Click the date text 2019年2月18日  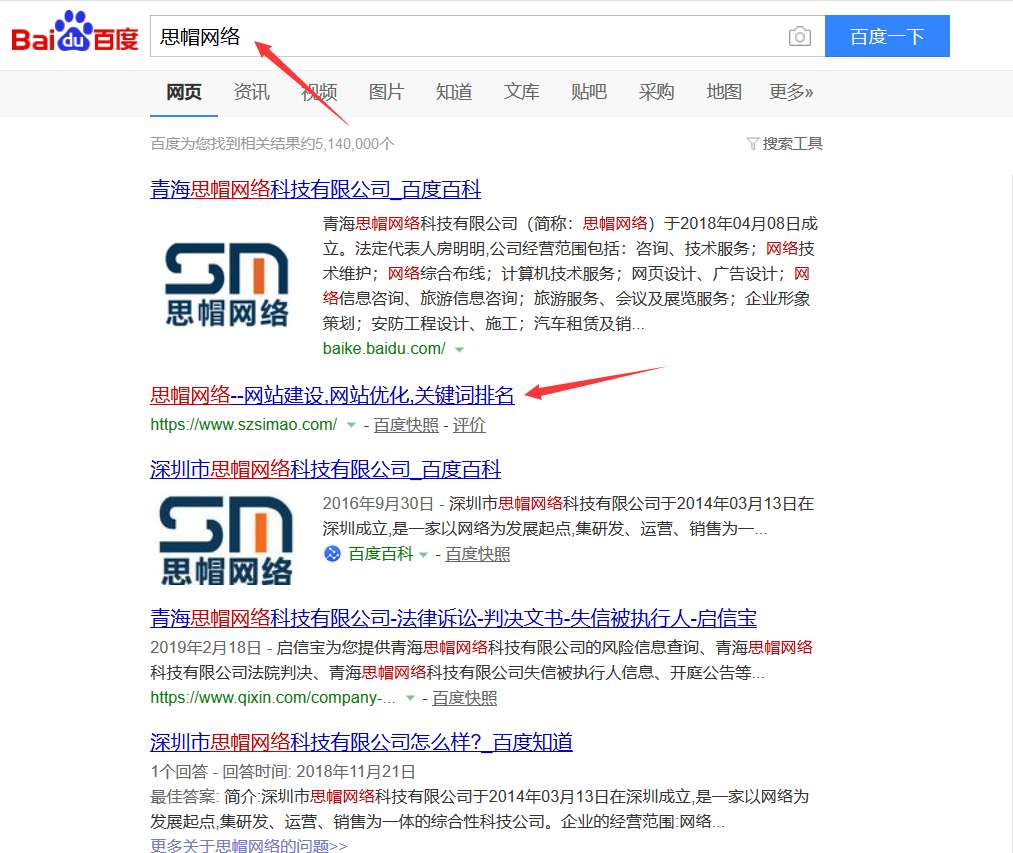coord(205,648)
